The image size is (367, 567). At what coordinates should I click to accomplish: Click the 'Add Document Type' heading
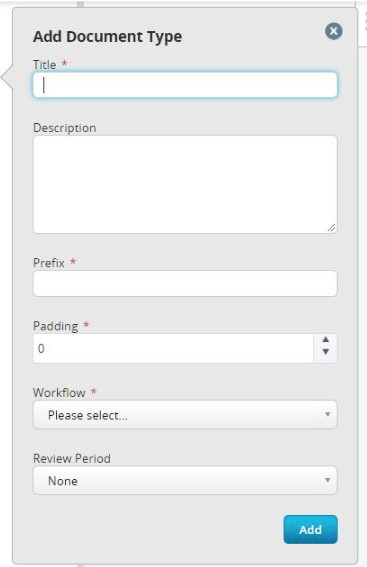coord(107,37)
